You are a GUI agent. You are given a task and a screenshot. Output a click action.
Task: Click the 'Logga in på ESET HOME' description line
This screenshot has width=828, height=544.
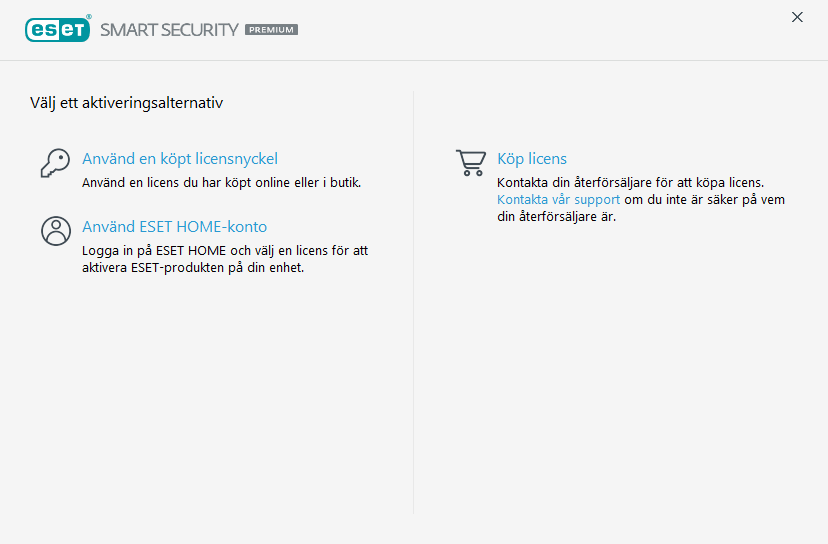pyautogui.click(x=225, y=251)
